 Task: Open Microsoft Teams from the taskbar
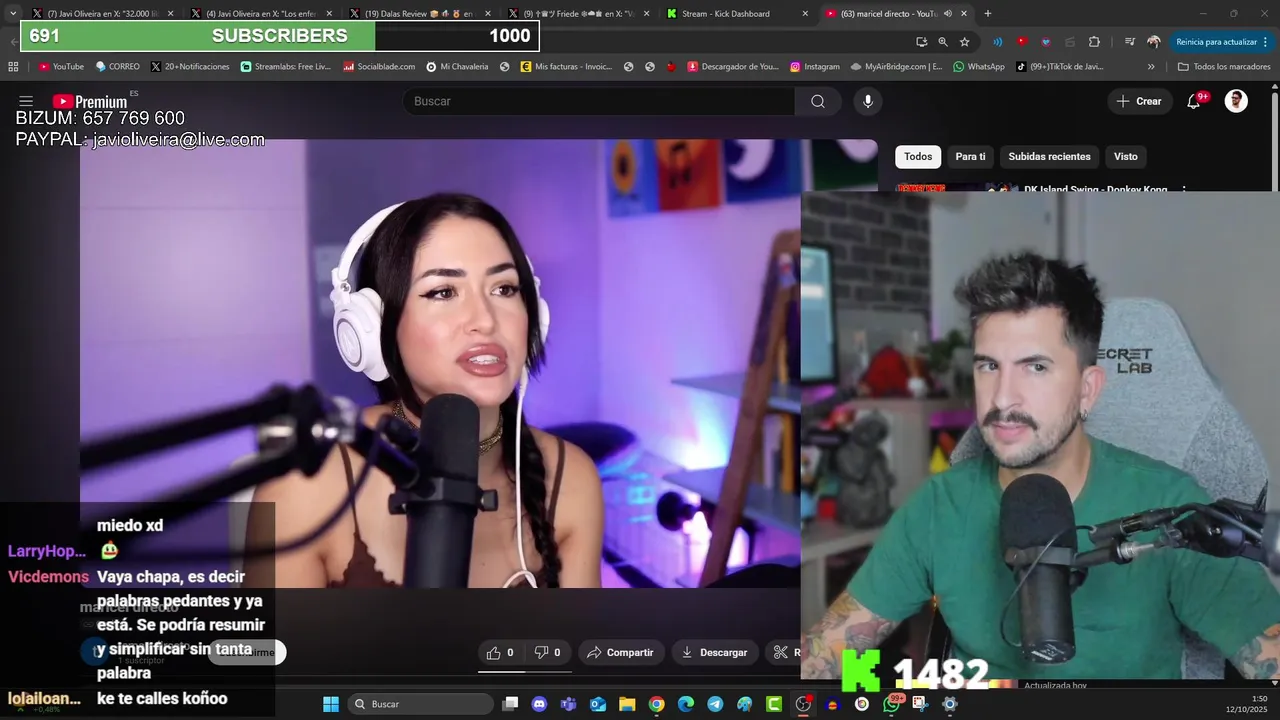[568, 704]
